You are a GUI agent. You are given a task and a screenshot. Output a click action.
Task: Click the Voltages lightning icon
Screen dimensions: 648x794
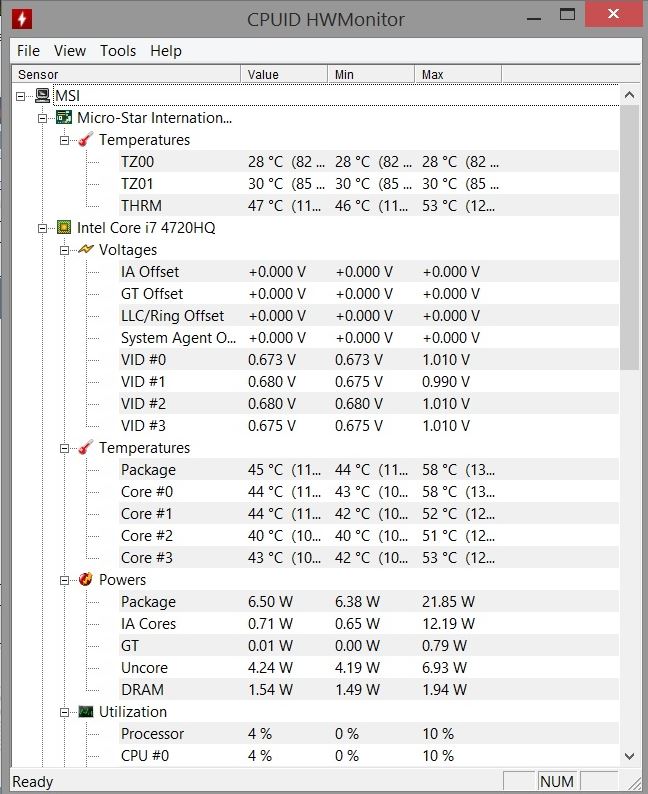(86, 250)
